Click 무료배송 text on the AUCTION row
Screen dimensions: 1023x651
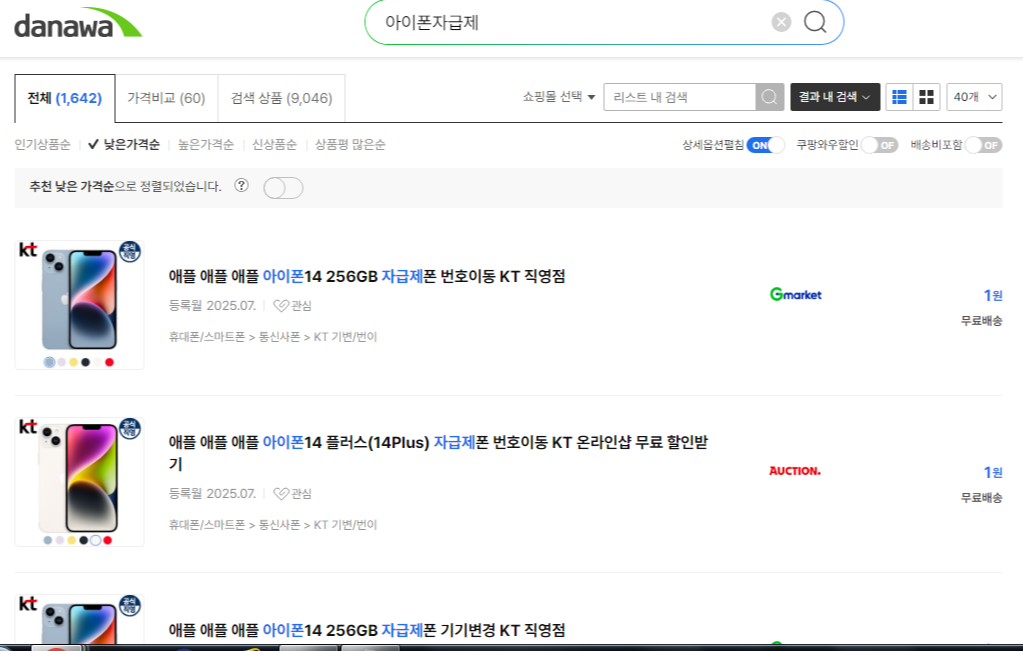pos(981,498)
